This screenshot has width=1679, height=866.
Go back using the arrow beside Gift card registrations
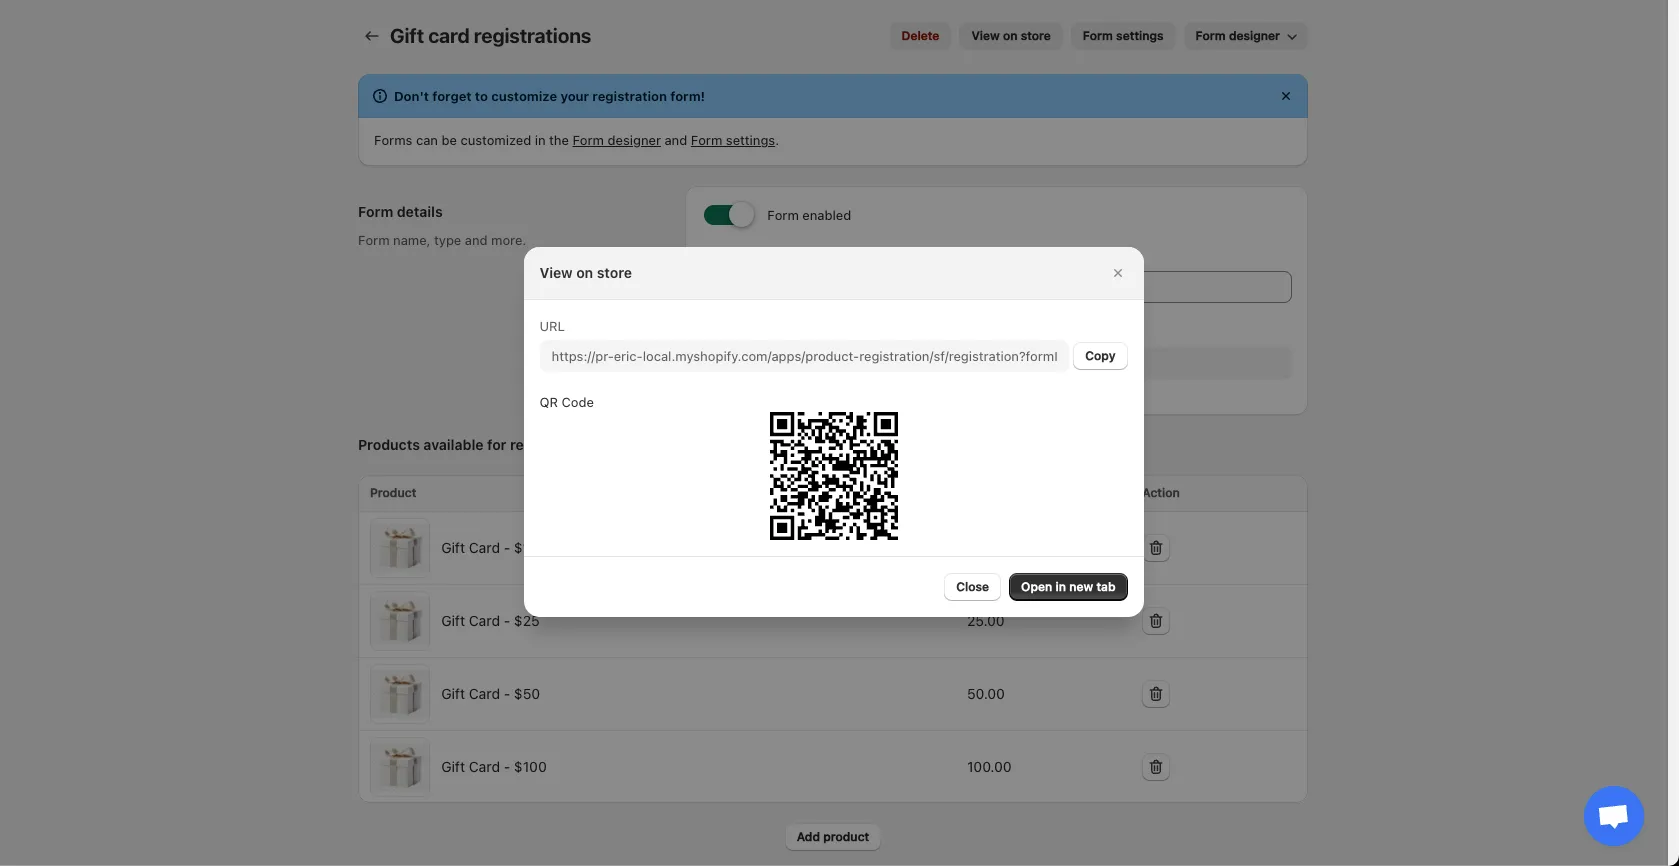pos(371,36)
